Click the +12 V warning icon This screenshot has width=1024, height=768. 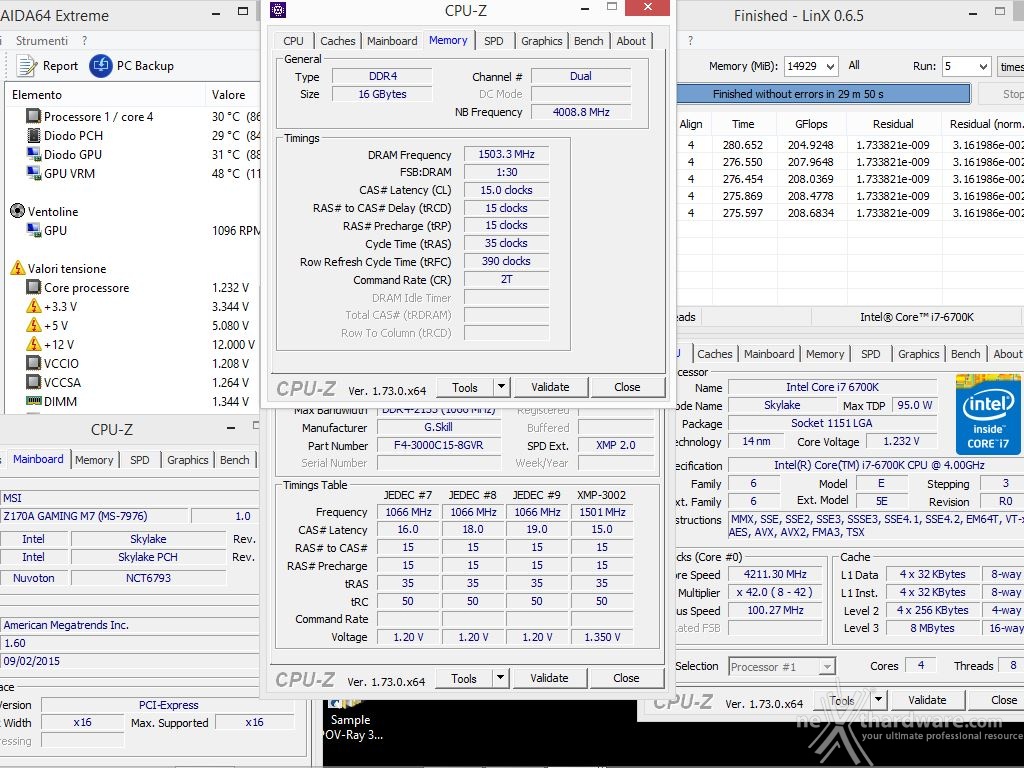[33, 344]
